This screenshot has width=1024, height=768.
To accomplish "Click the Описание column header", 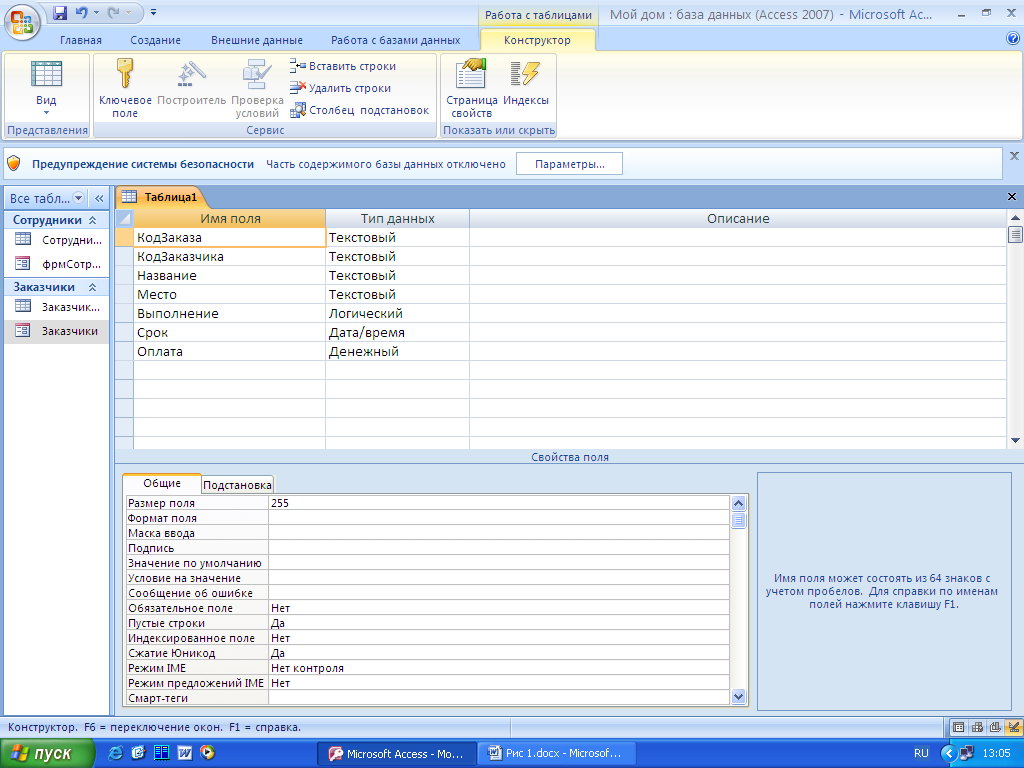I will coord(738,219).
